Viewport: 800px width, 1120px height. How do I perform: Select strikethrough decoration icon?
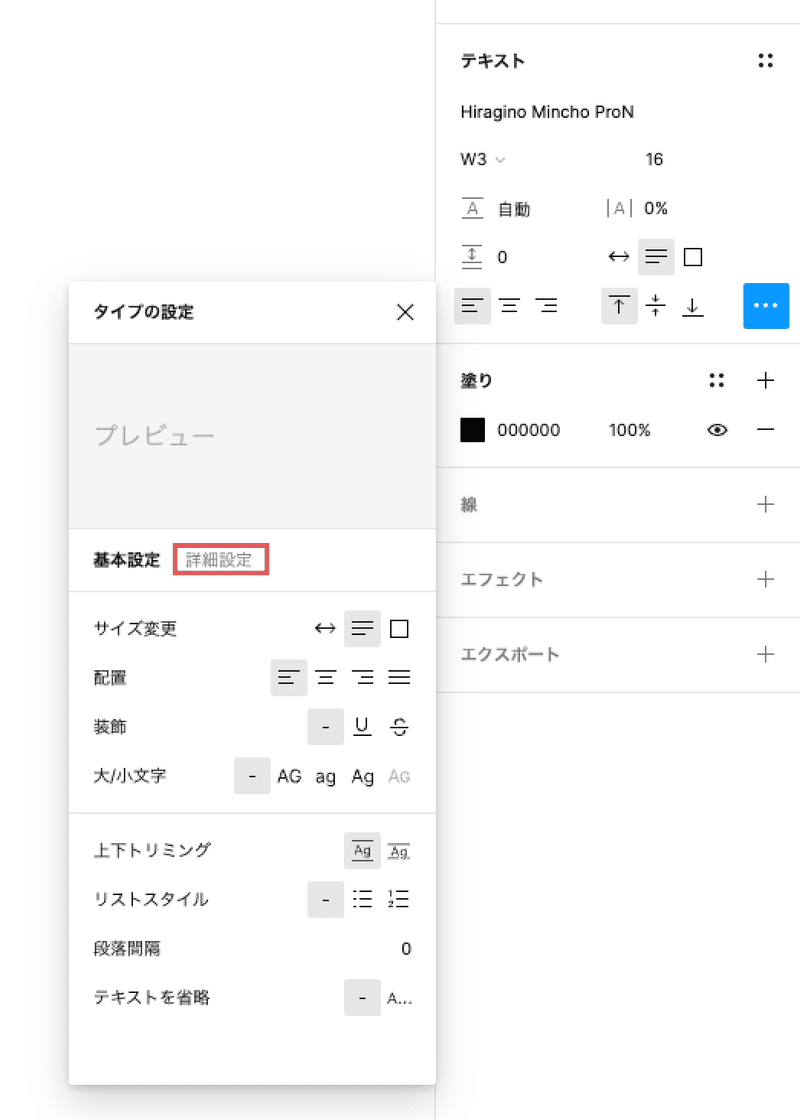pos(399,726)
